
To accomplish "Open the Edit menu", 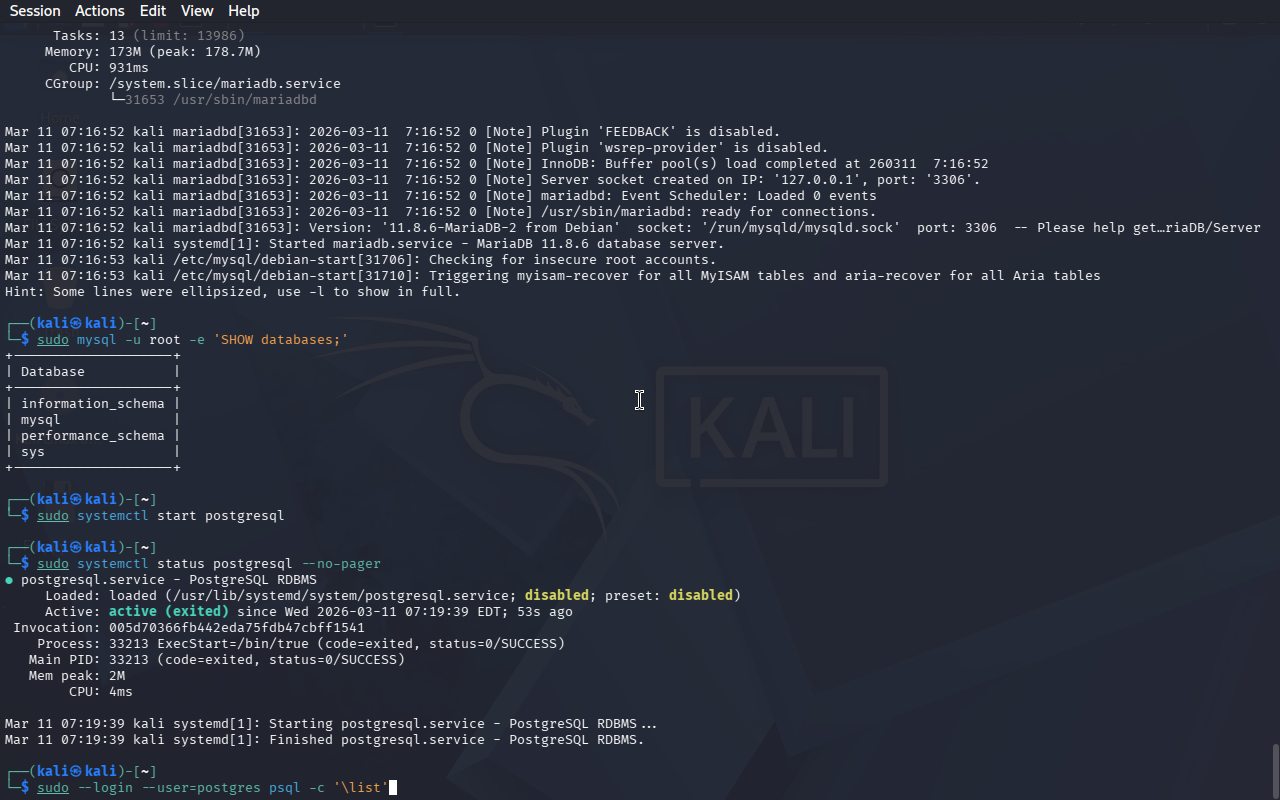I will [x=153, y=11].
